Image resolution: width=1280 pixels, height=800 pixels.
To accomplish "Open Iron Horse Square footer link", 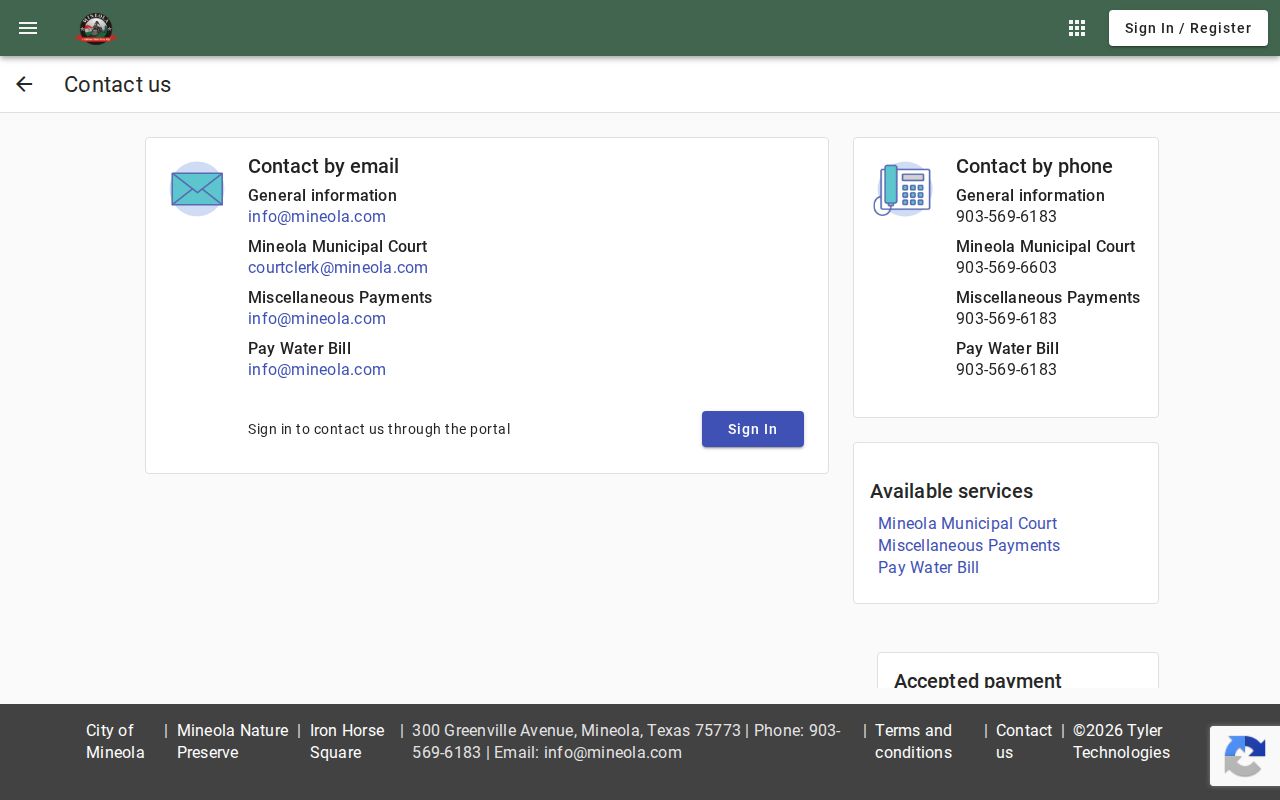I will pos(347,741).
